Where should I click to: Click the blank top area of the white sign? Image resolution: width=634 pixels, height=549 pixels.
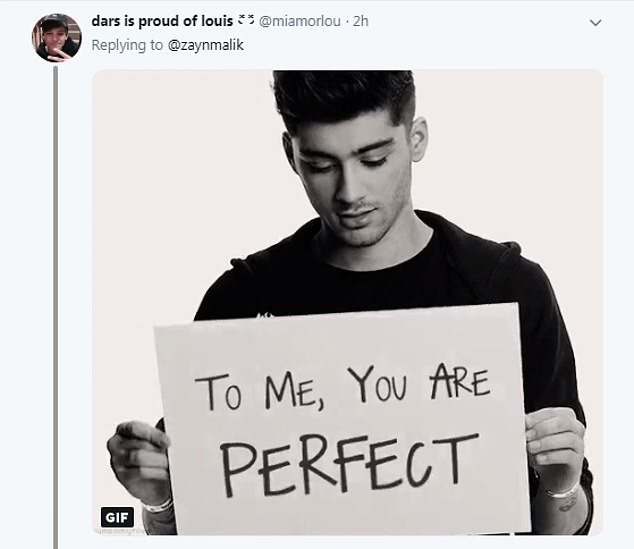click(x=340, y=335)
